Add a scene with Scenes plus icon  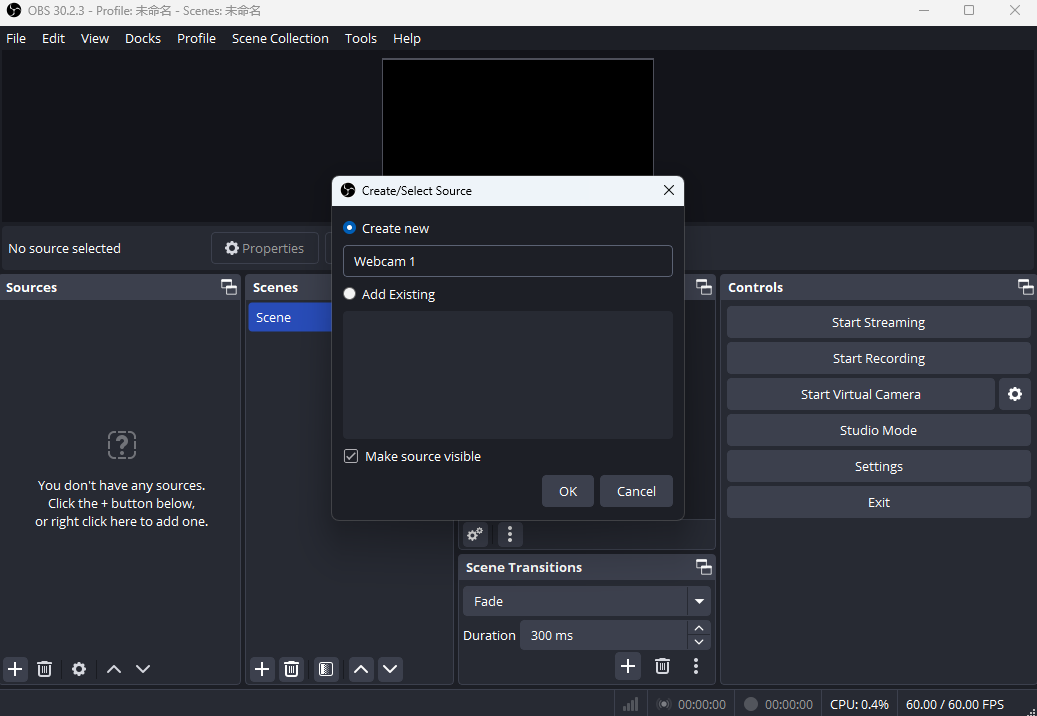(262, 669)
